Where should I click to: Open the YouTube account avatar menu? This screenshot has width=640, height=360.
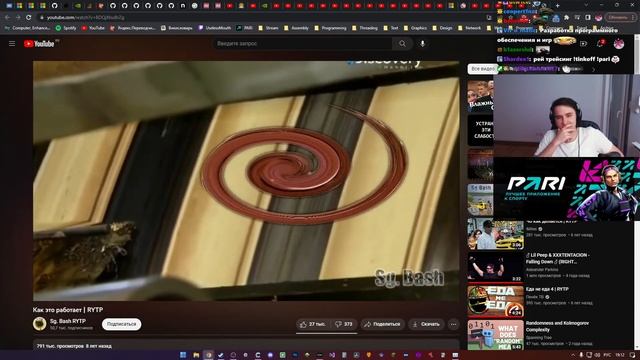pyautogui.click(x=619, y=44)
